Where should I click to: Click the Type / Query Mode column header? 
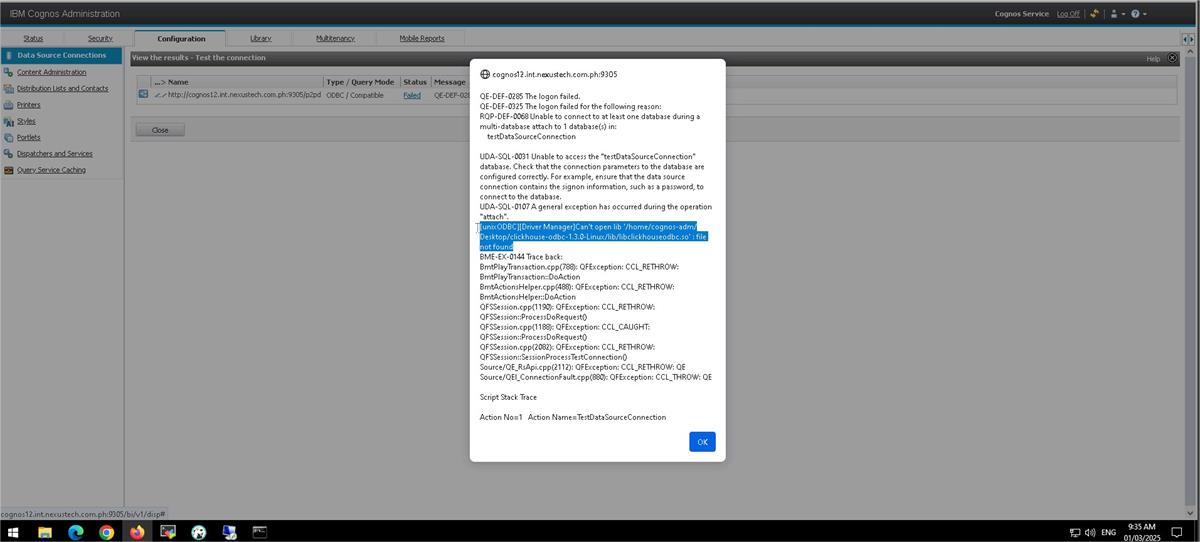(360, 82)
